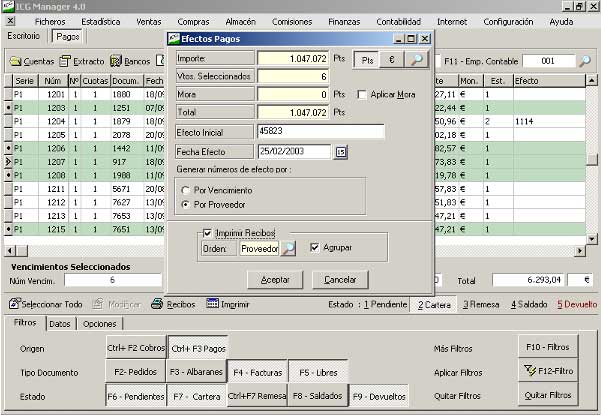Toggle the Imprimir Recibos checkbox
Screen dimensions: 601x415
pyautogui.click(x=208, y=232)
